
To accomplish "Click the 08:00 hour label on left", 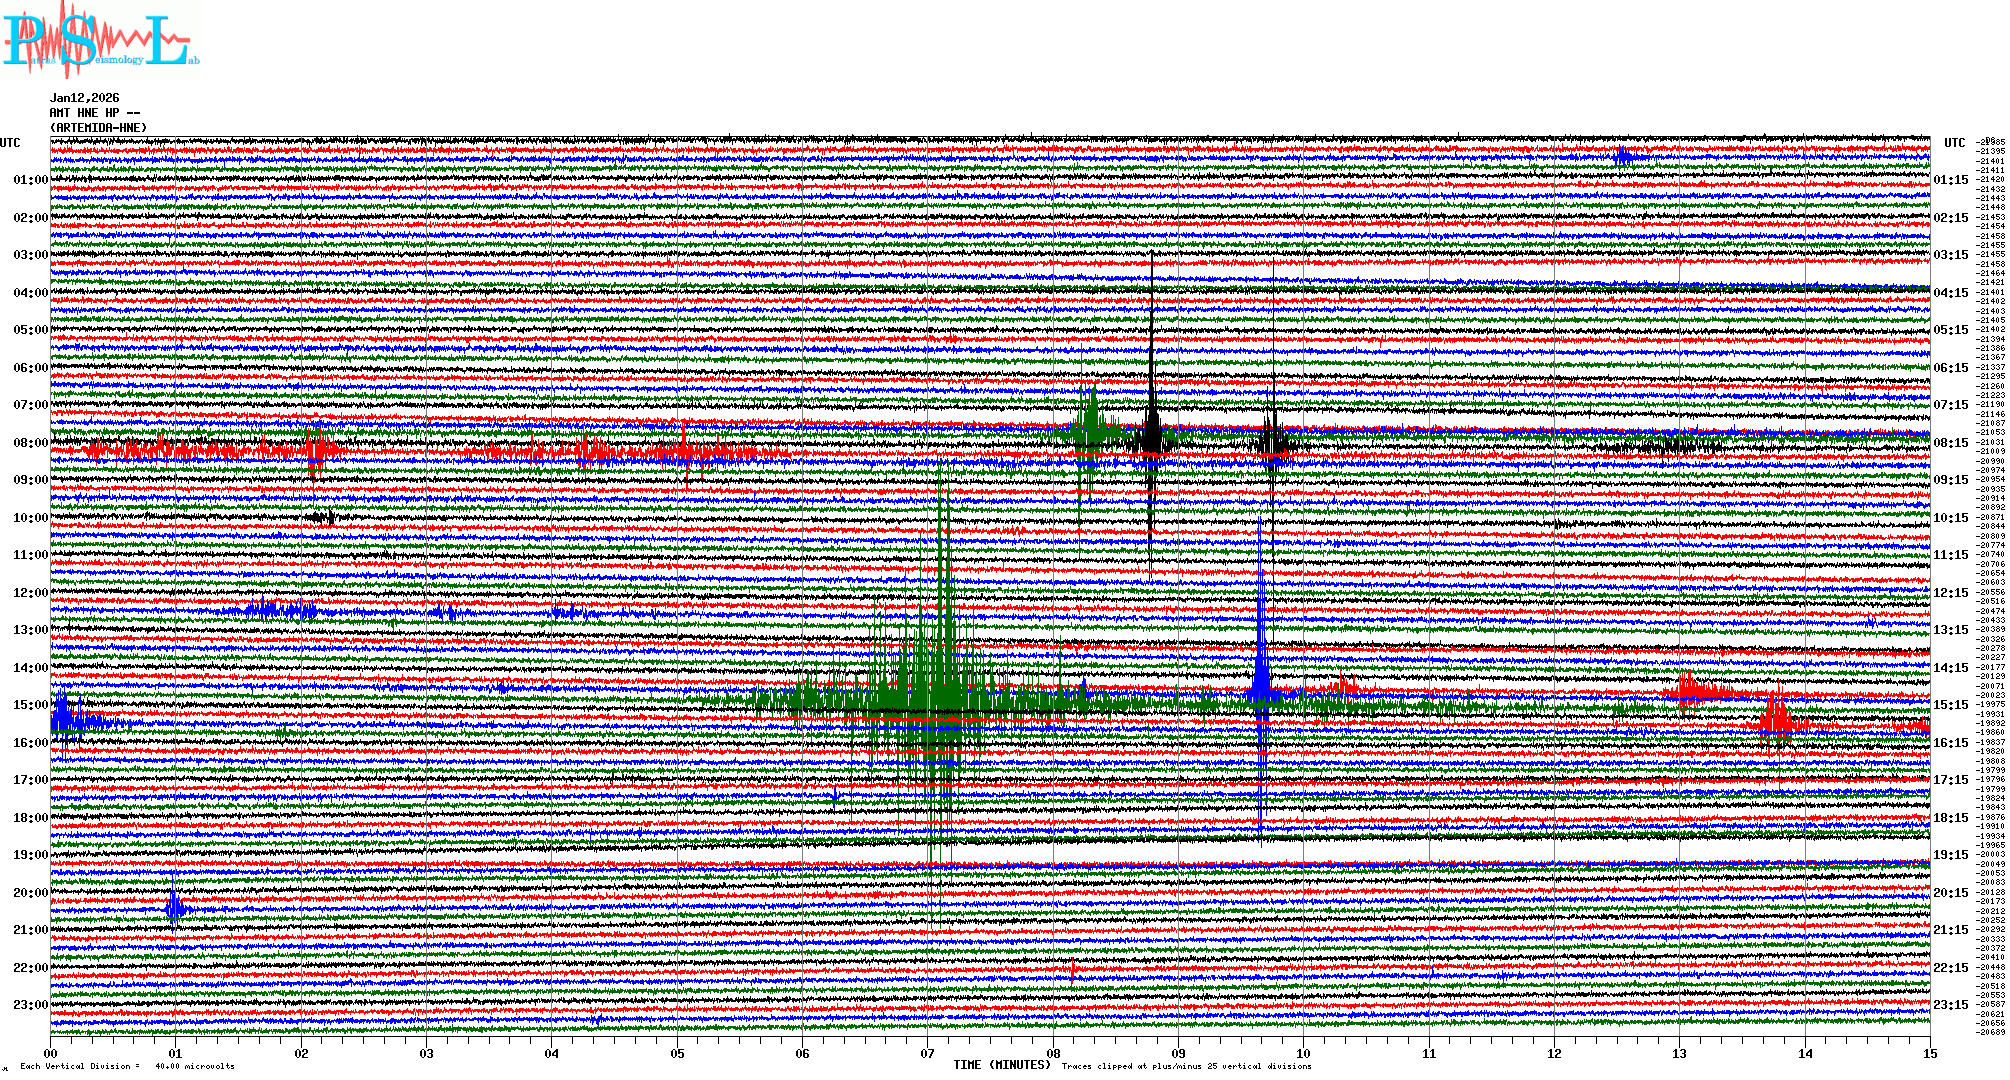I will pyautogui.click(x=31, y=443).
